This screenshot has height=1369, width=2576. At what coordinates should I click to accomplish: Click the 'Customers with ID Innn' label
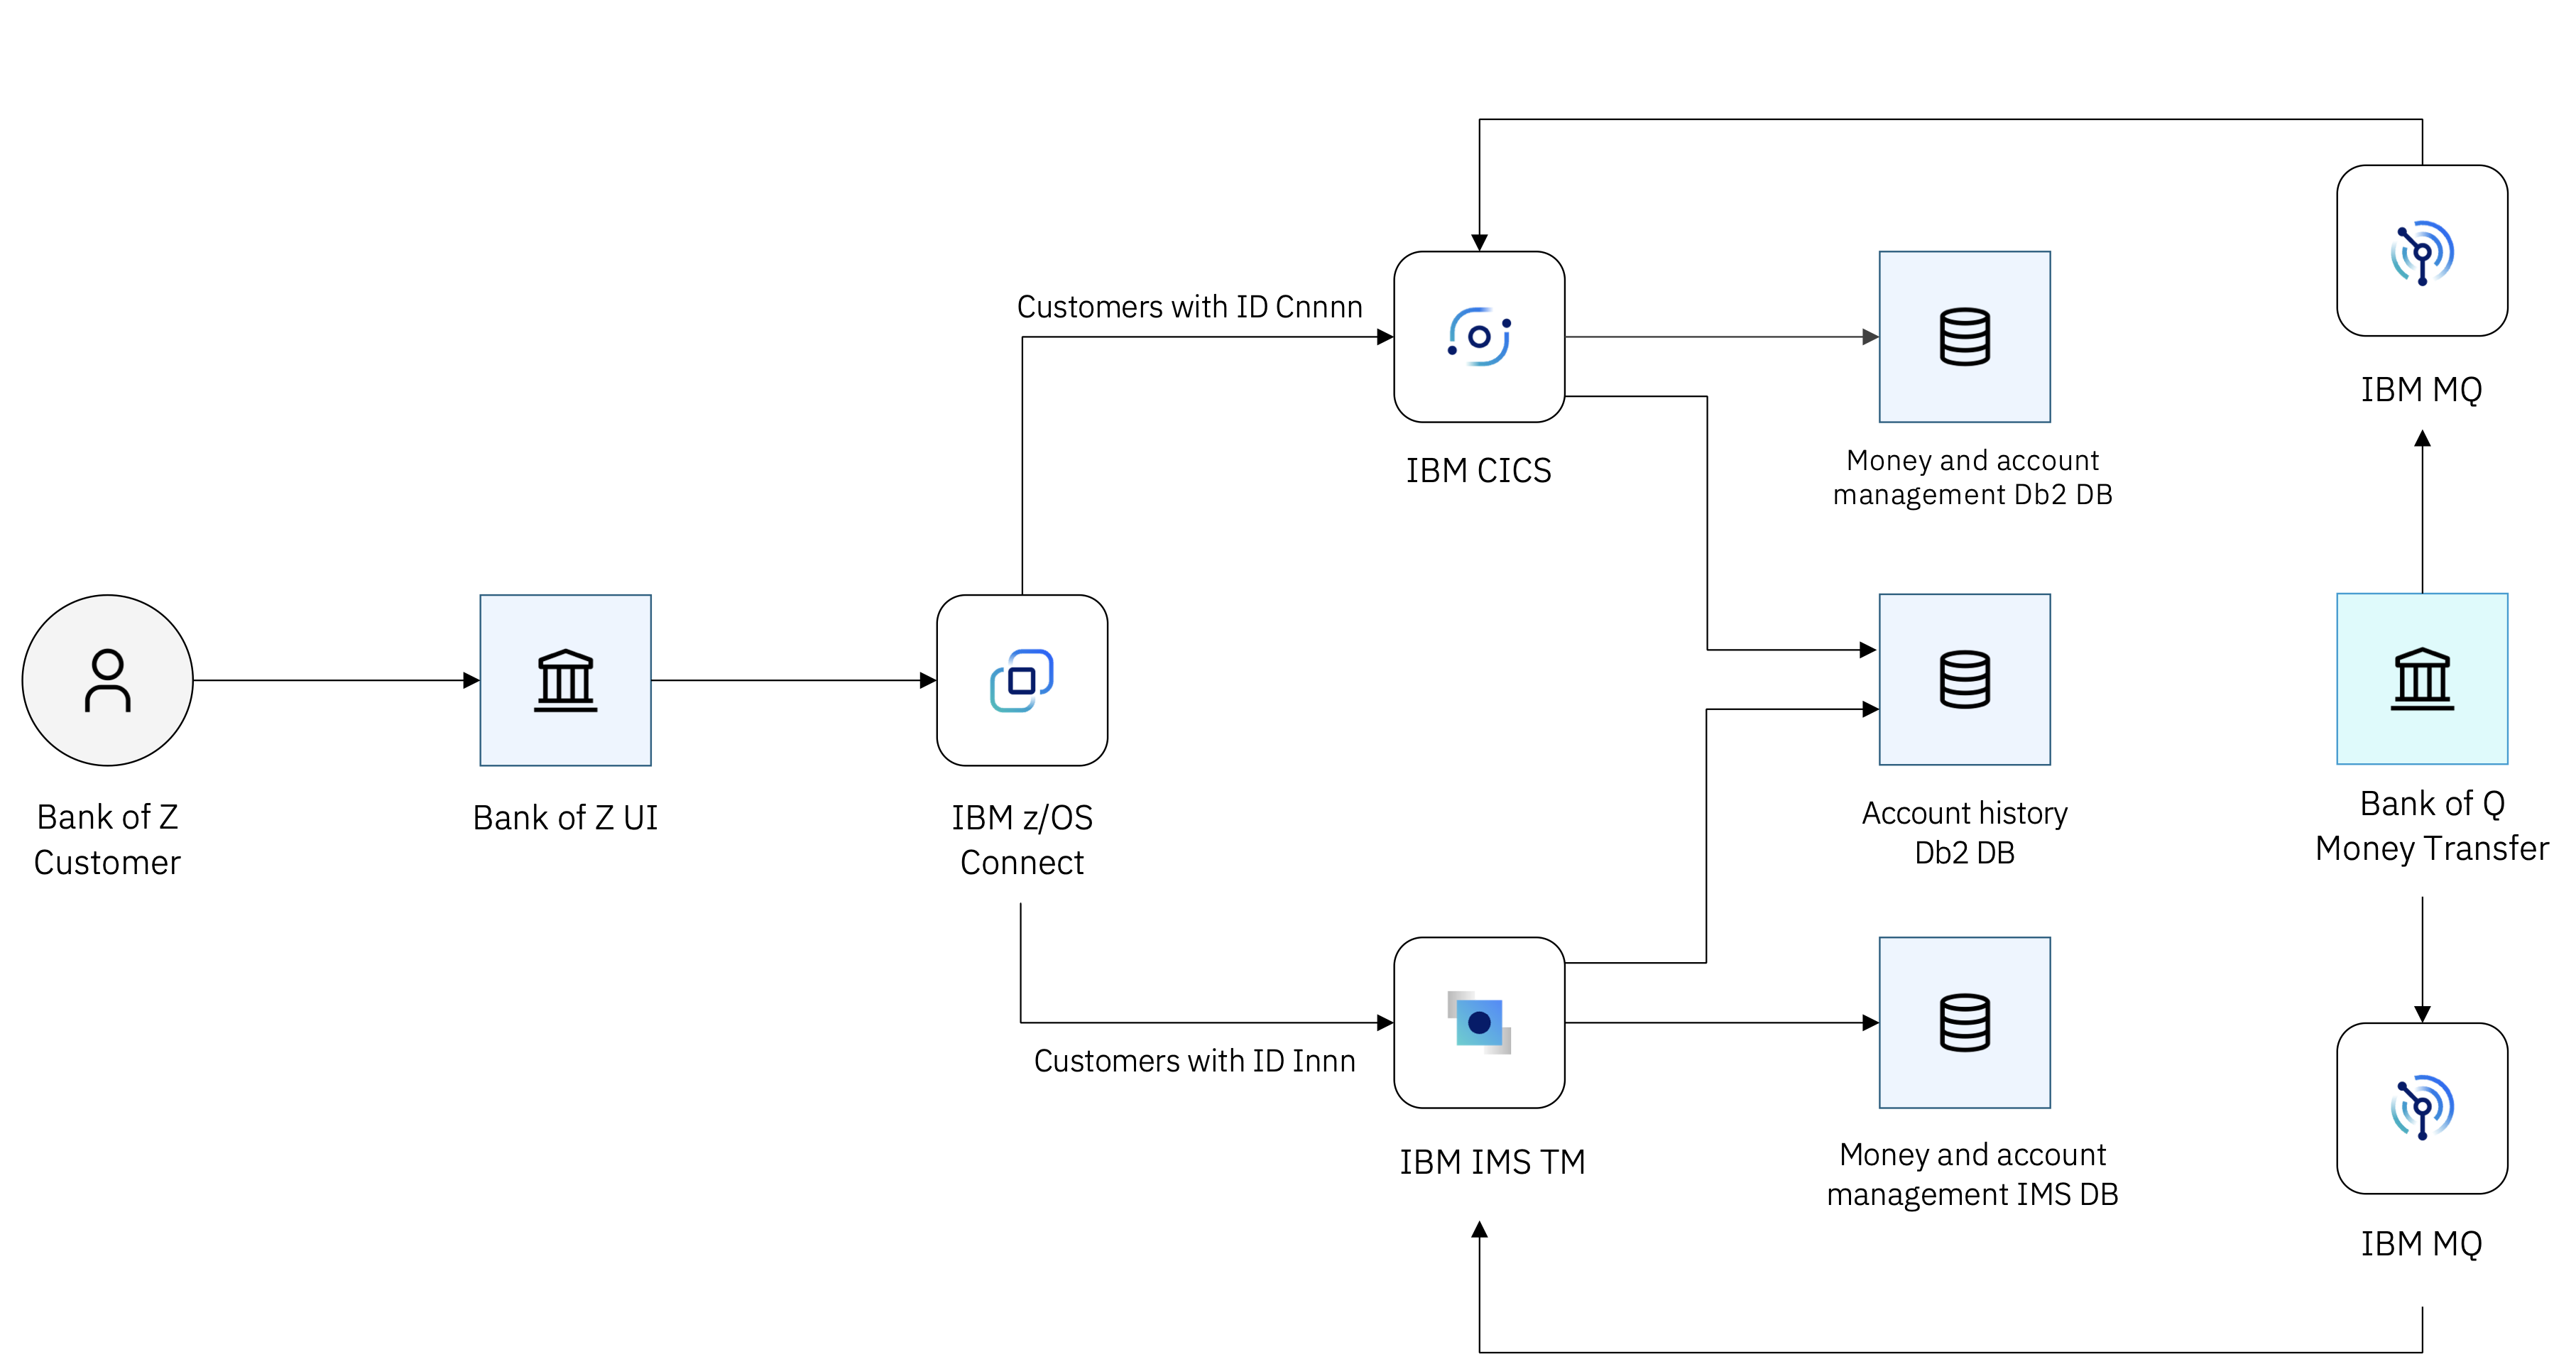(x=1194, y=1061)
